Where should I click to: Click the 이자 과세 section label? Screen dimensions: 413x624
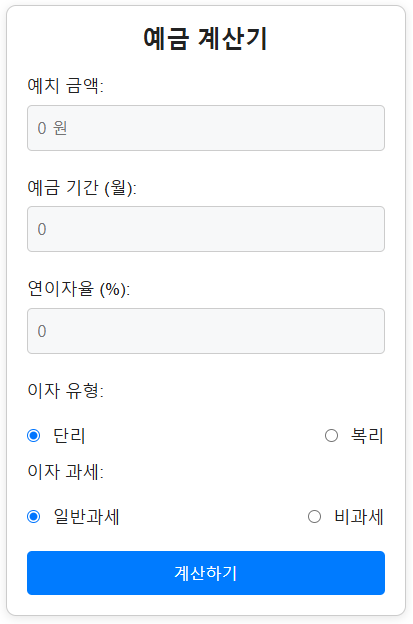(x=65, y=472)
